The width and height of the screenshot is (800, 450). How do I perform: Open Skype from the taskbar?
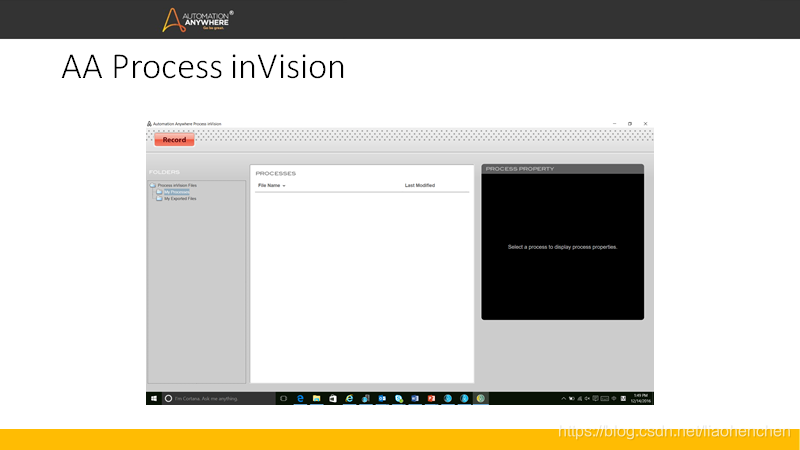(x=399, y=398)
